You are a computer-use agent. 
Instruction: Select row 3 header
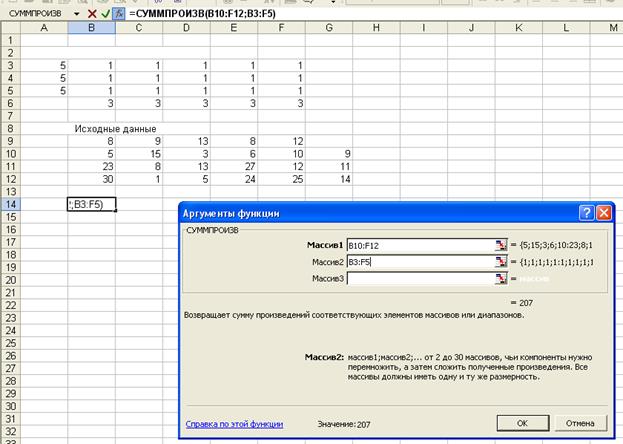pos(11,66)
